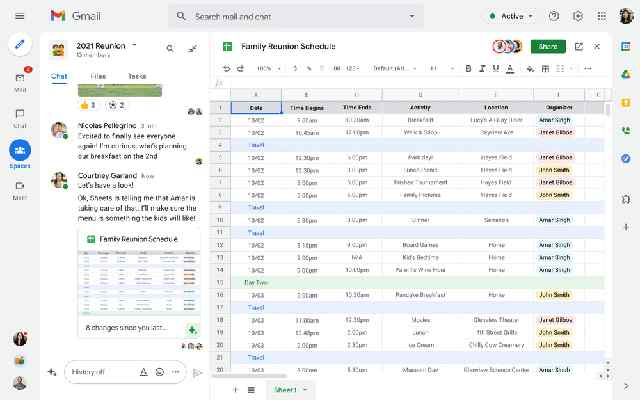Open the more number formats (123) dropdown
The width and height of the screenshot is (640, 400).
coord(352,69)
